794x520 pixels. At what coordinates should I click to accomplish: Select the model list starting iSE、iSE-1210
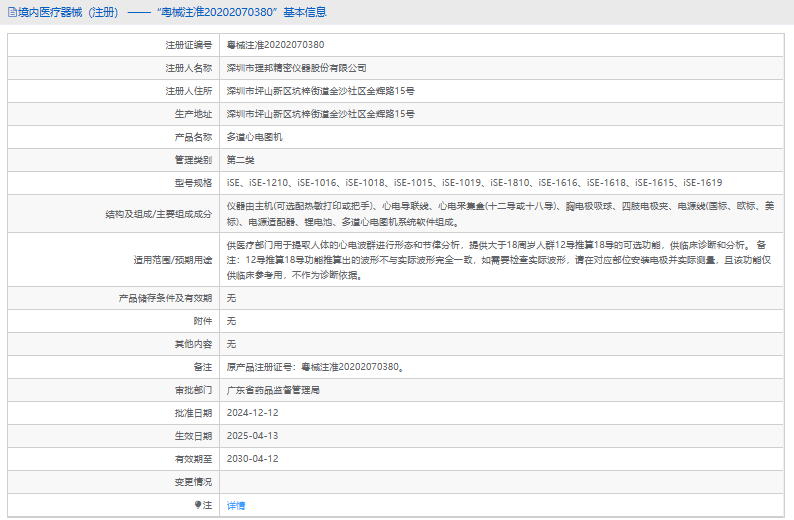[x=474, y=183]
